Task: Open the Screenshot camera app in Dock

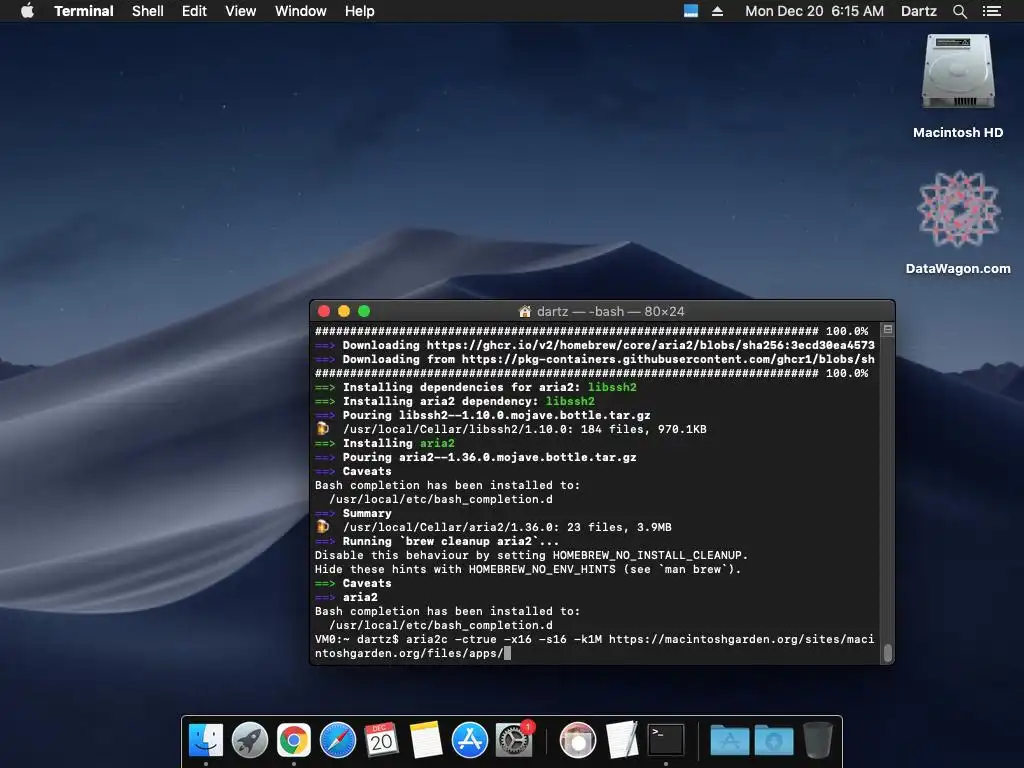Action: pos(578,741)
